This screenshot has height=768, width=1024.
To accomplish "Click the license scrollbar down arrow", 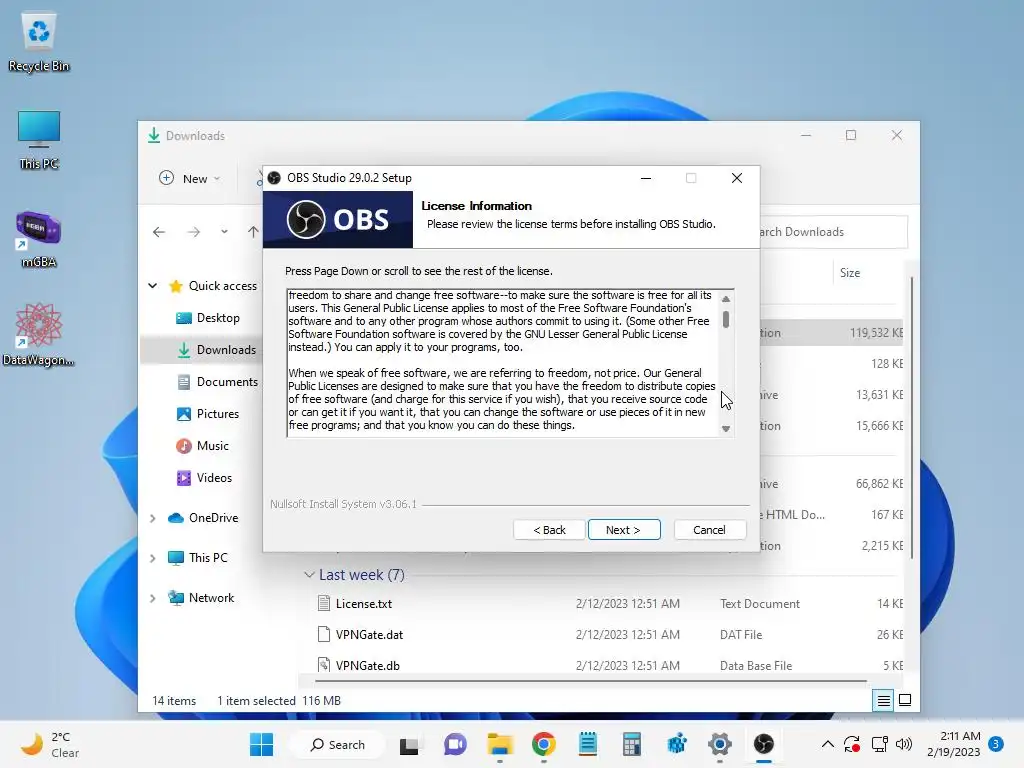I will [x=726, y=429].
